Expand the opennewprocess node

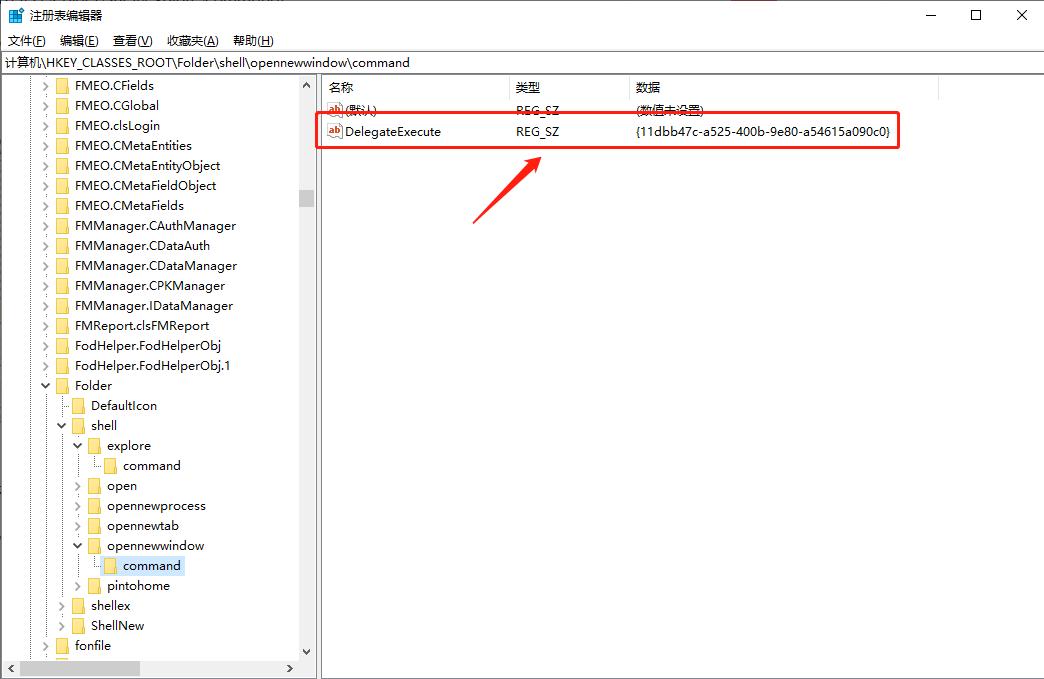click(77, 505)
